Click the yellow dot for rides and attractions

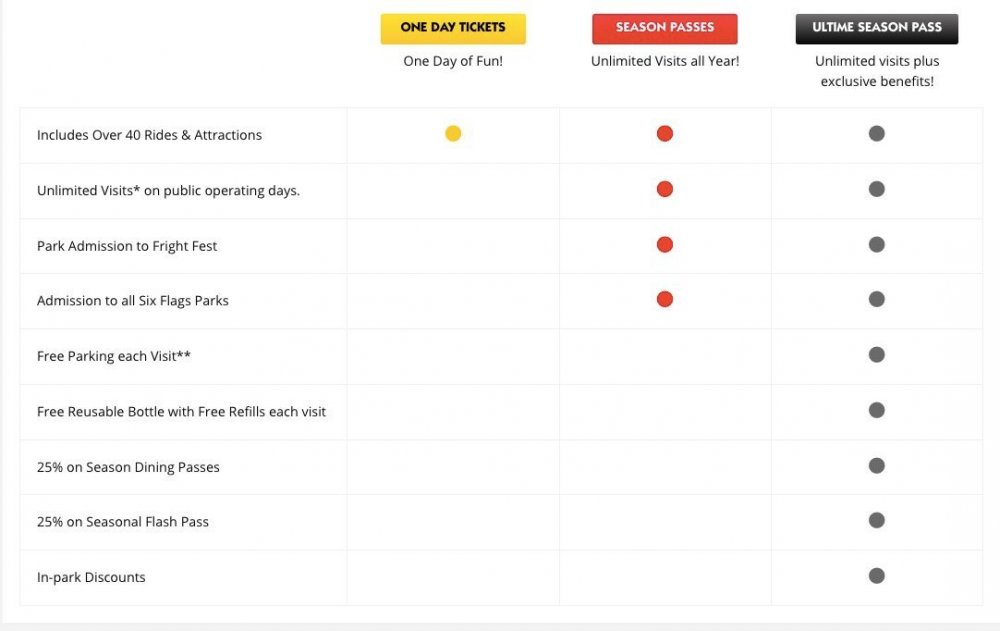[x=452, y=132]
